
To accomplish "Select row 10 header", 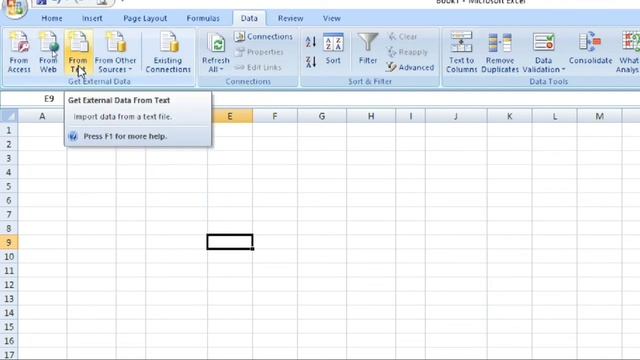I will (x=9, y=256).
